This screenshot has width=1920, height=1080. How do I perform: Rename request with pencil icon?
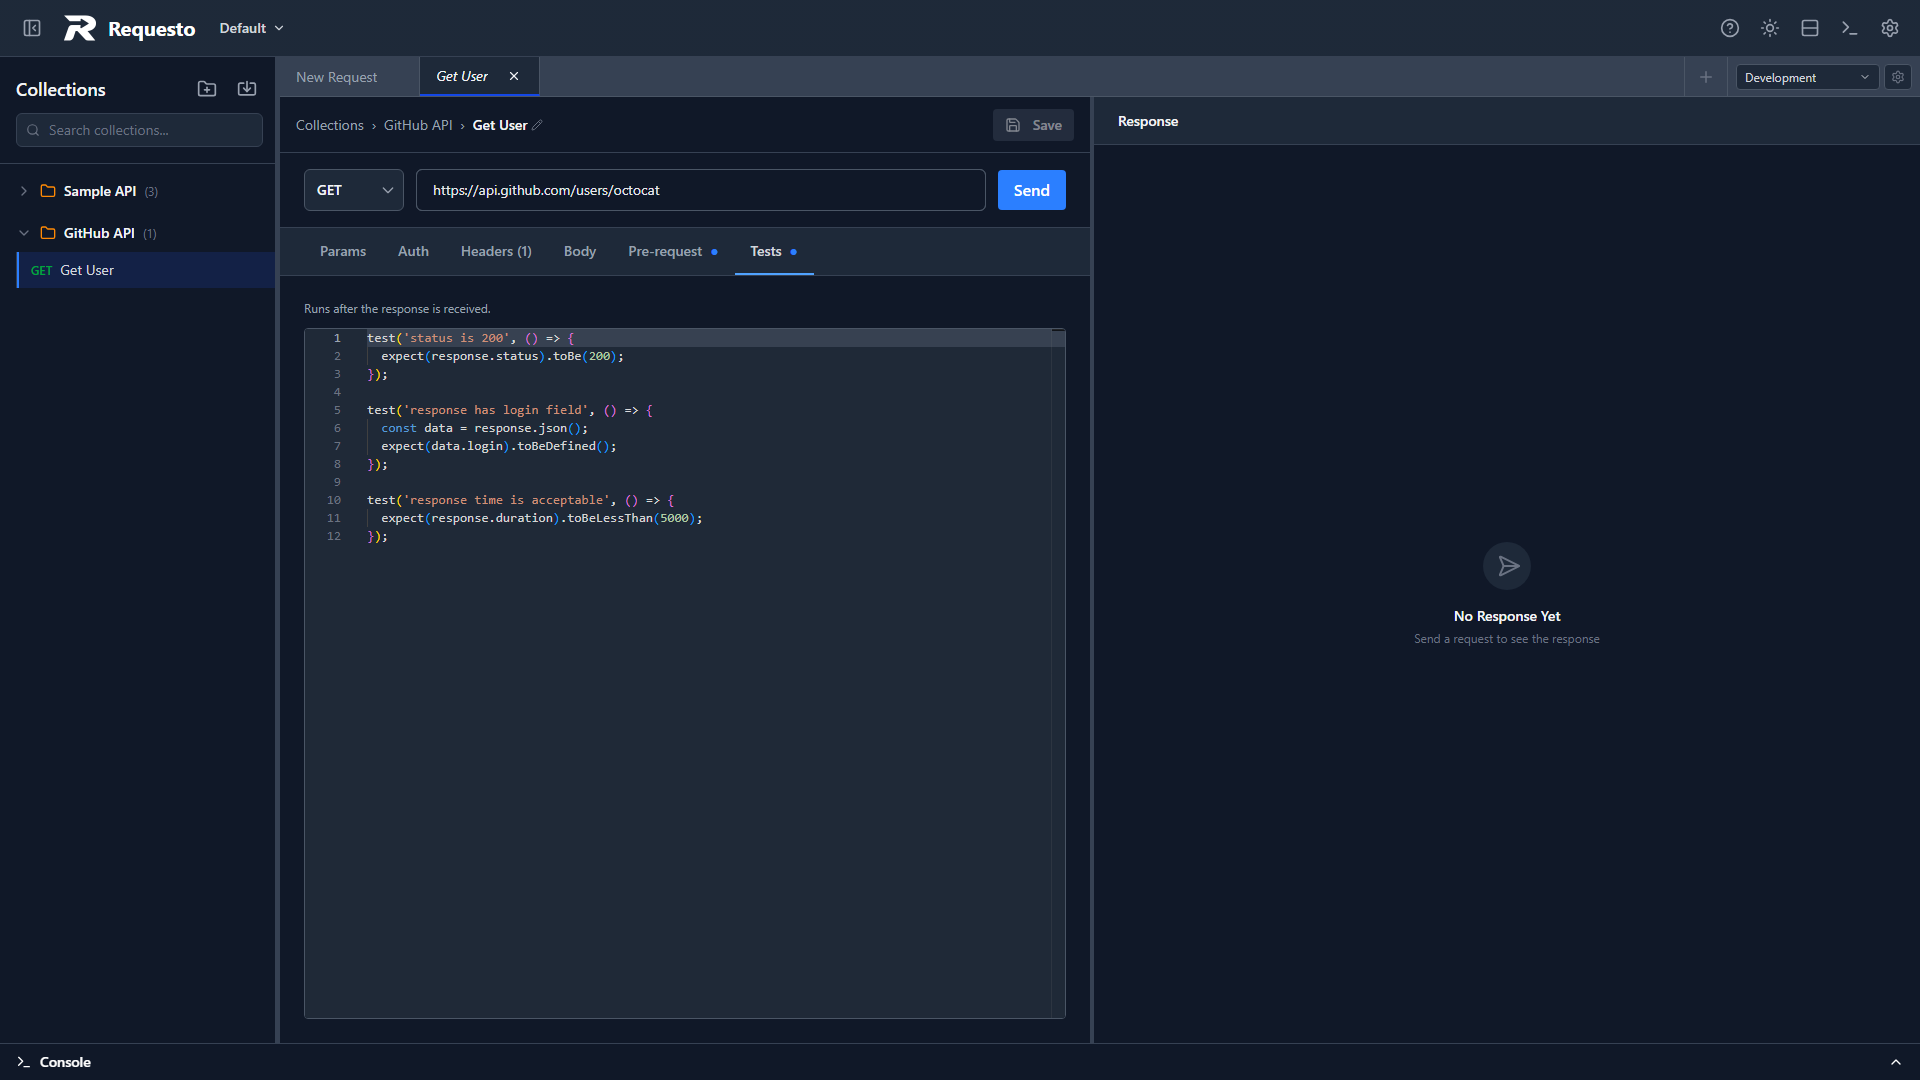tap(537, 125)
